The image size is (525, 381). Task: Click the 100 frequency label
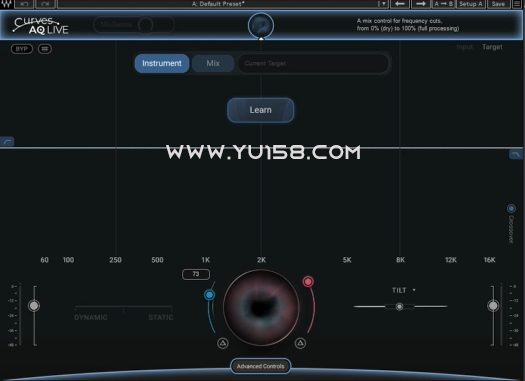click(x=68, y=260)
